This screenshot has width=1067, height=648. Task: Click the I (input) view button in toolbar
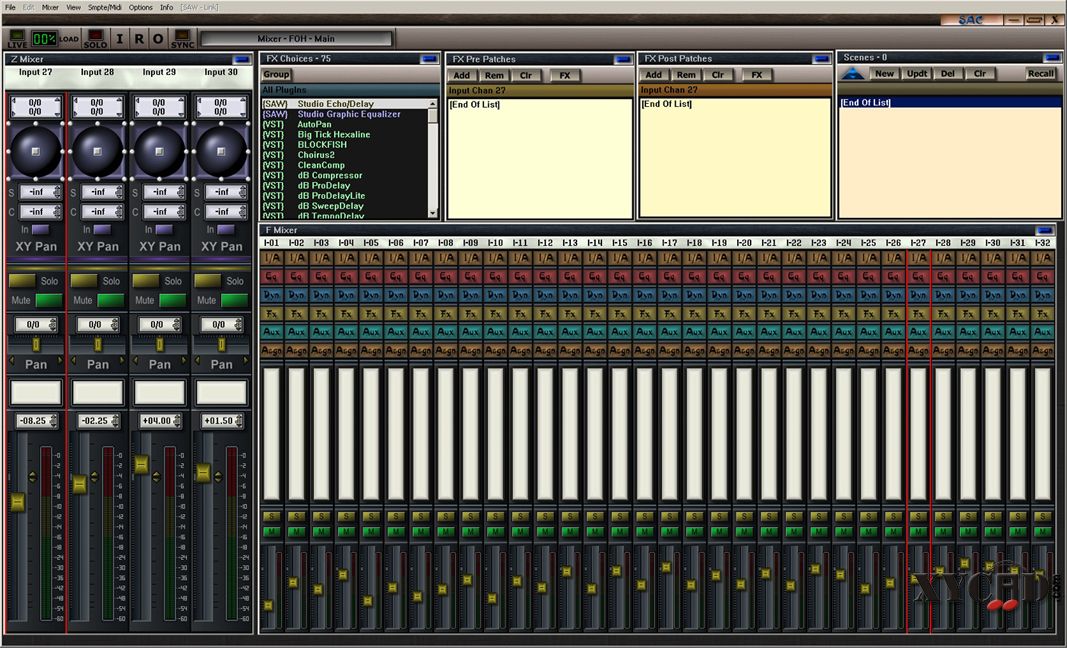120,38
